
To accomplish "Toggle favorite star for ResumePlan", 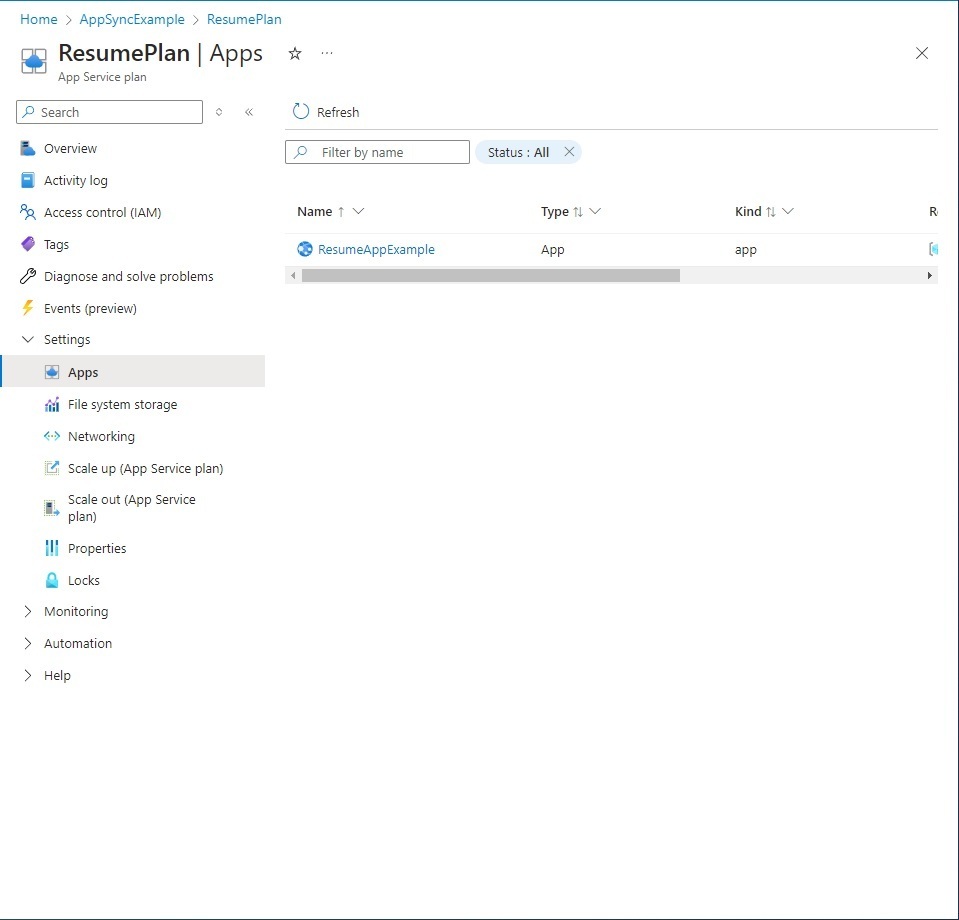I will pos(294,53).
